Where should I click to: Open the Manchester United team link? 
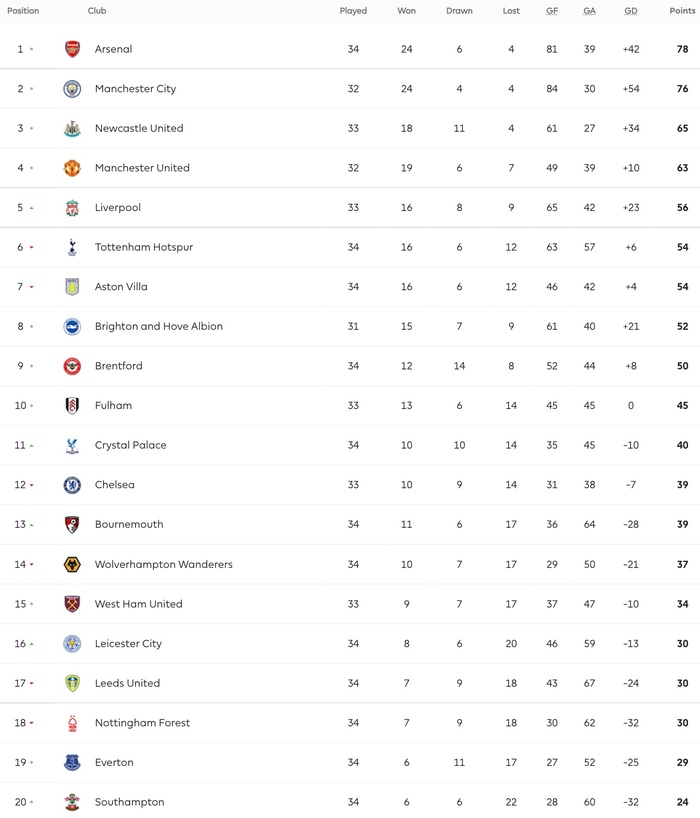pos(142,168)
